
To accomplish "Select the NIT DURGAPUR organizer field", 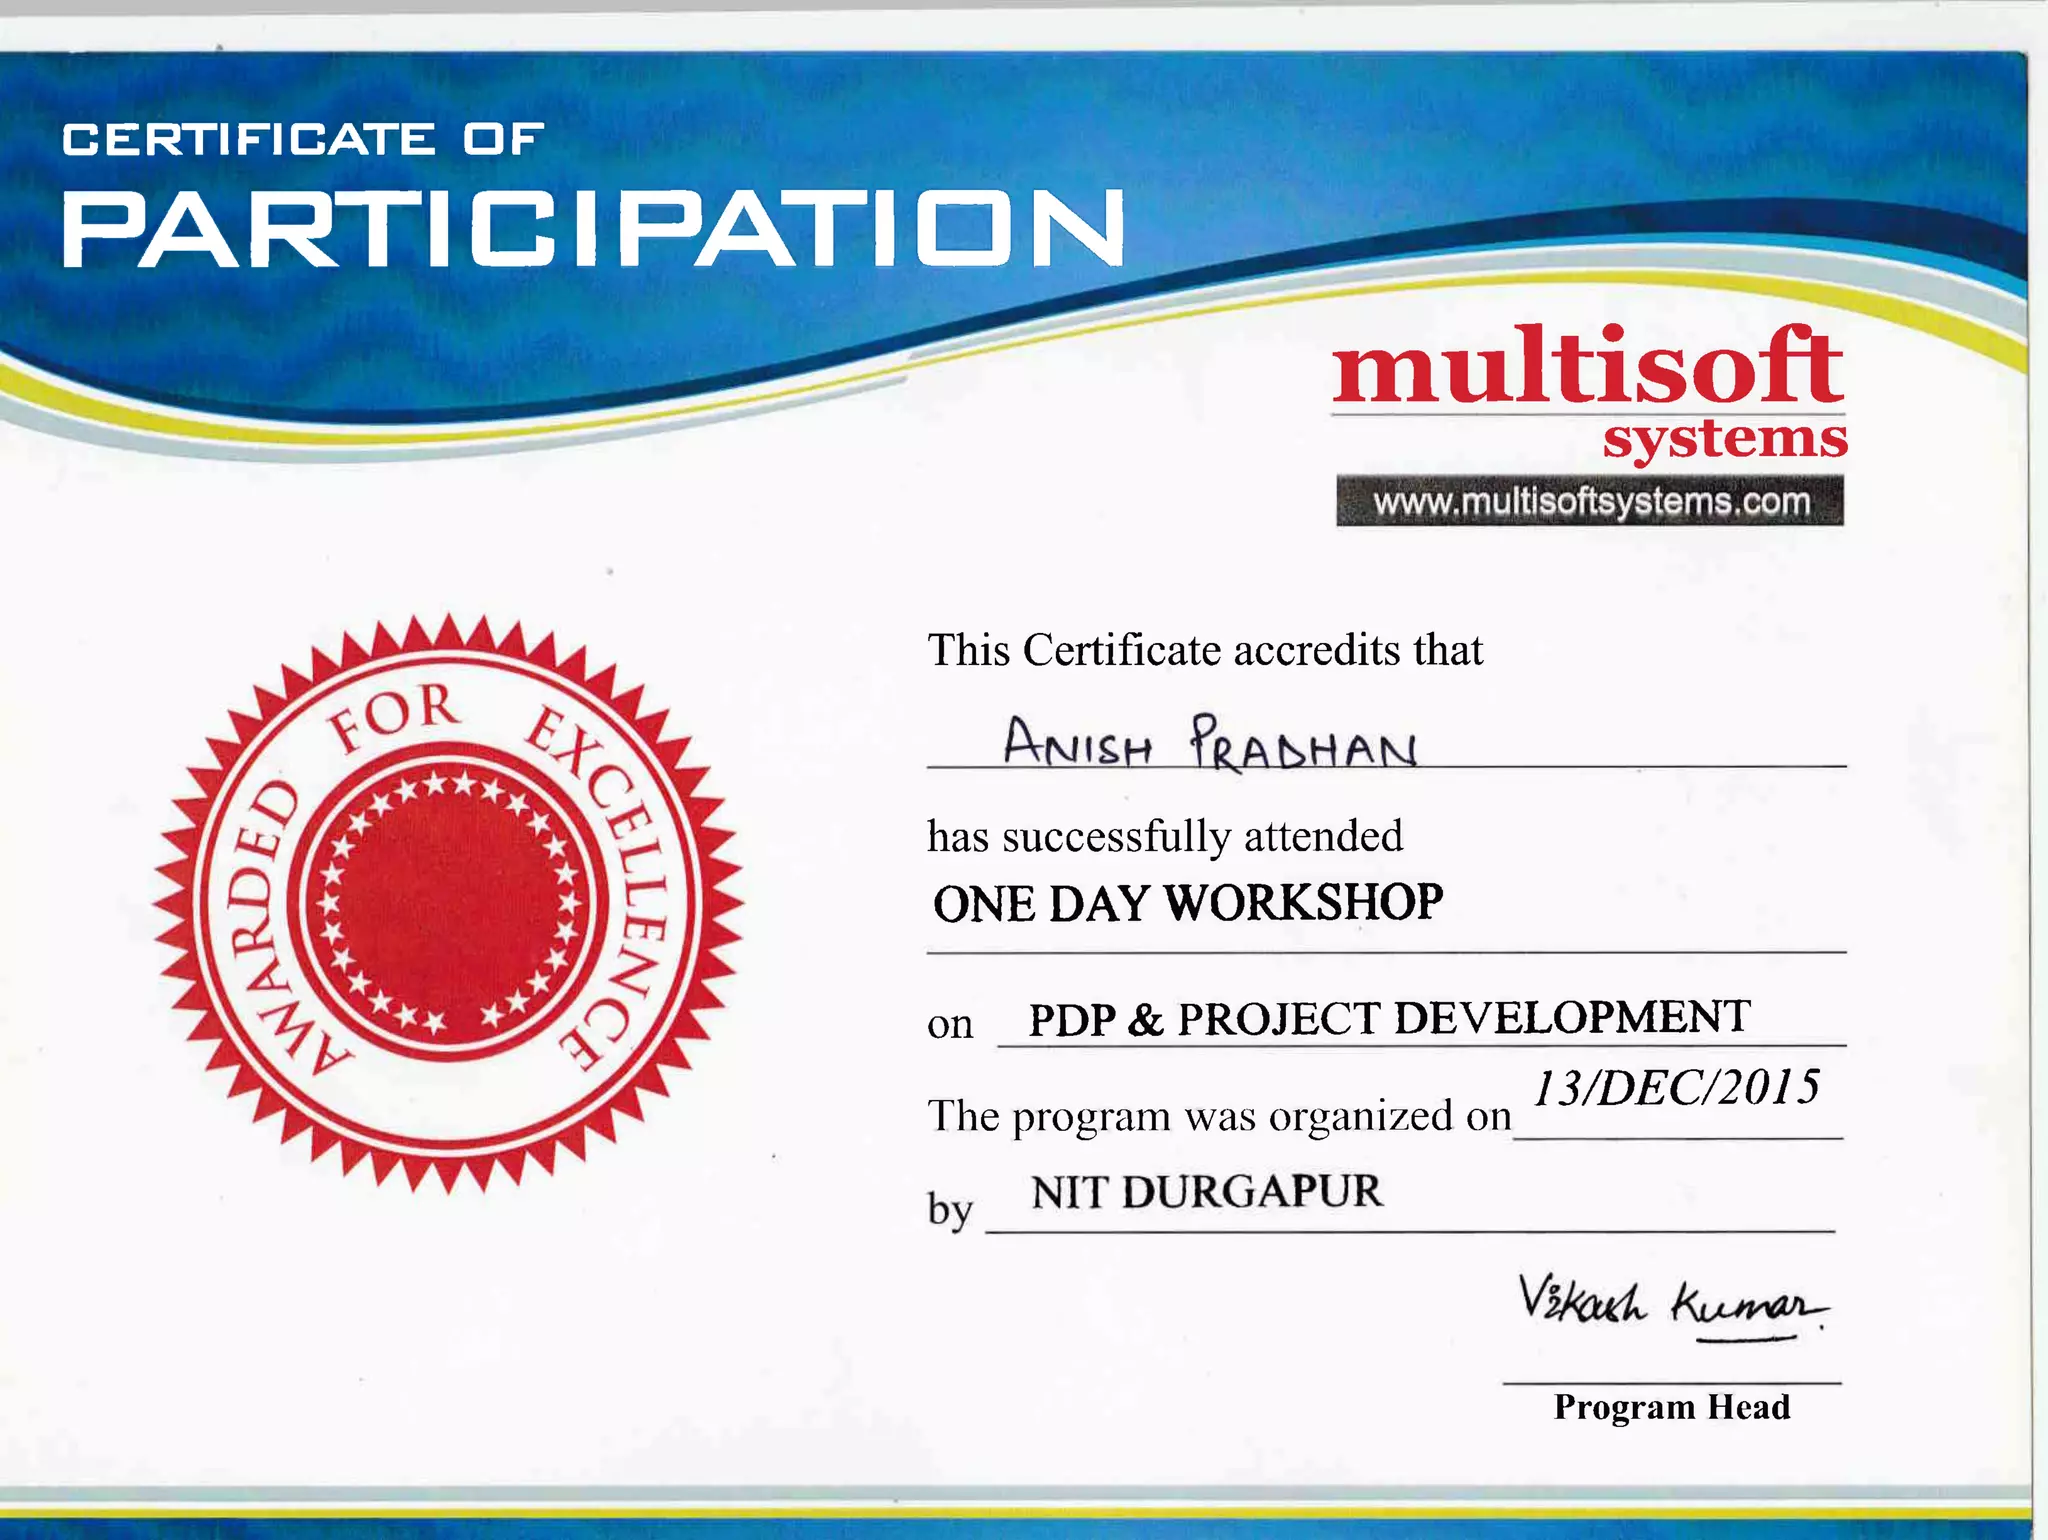I will tap(1206, 1192).
